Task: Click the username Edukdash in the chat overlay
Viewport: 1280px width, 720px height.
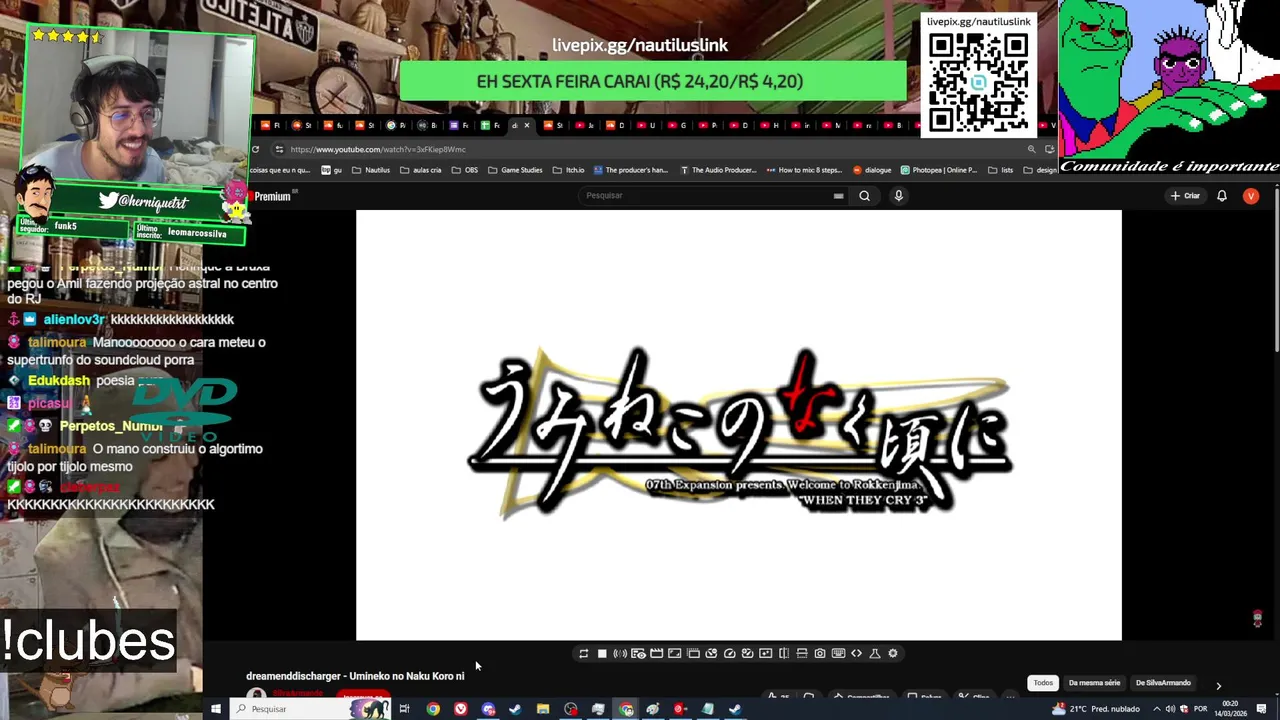Action: tap(59, 381)
